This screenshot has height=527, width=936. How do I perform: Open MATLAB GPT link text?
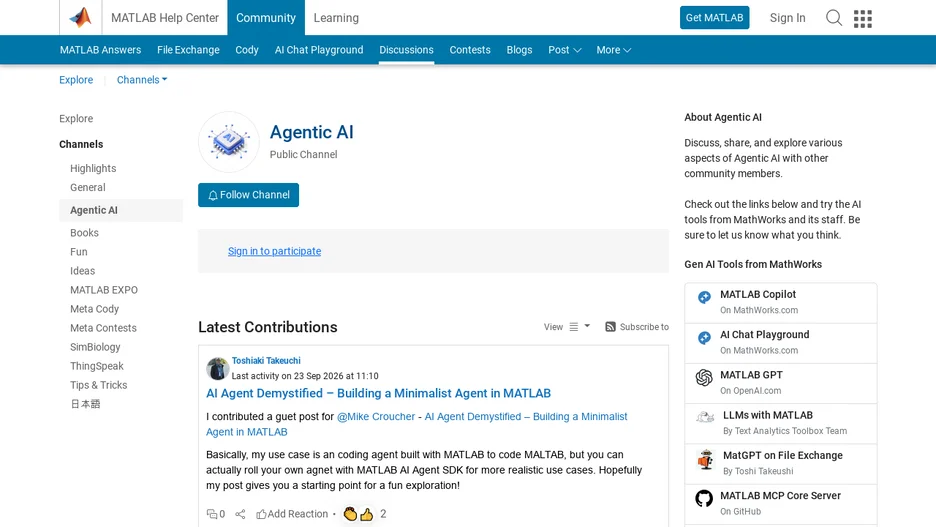(751, 375)
